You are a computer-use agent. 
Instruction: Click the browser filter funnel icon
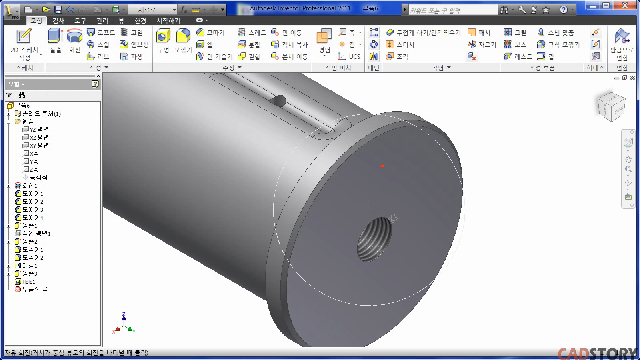[9, 95]
